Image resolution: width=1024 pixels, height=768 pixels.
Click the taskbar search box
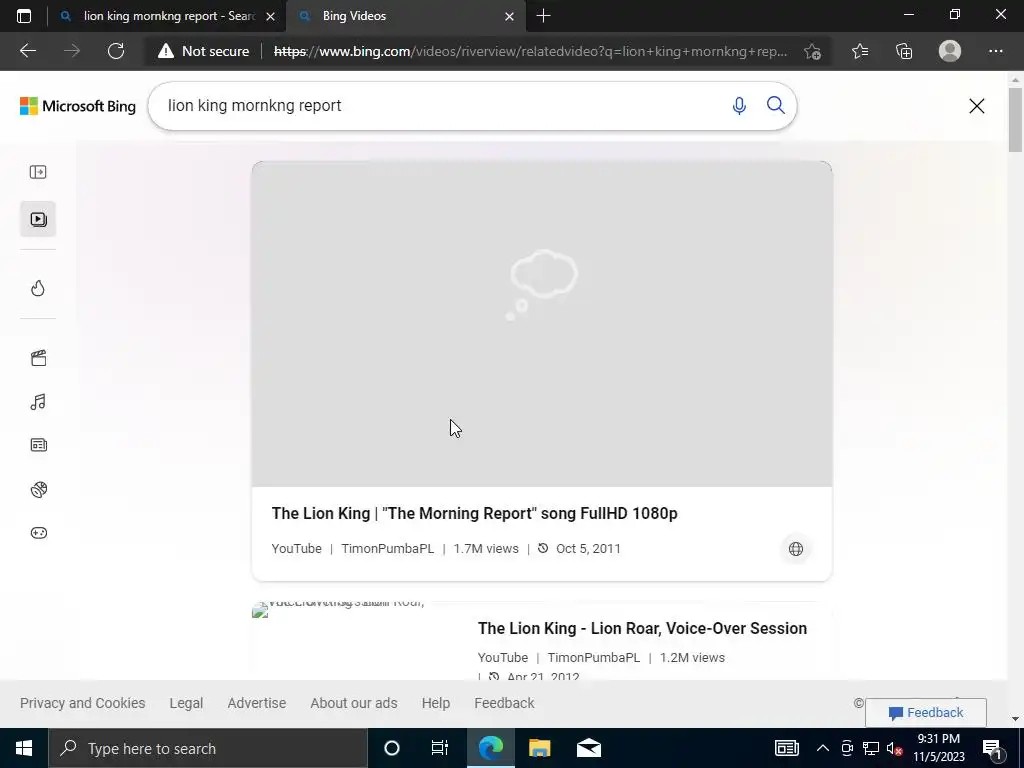click(208, 748)
